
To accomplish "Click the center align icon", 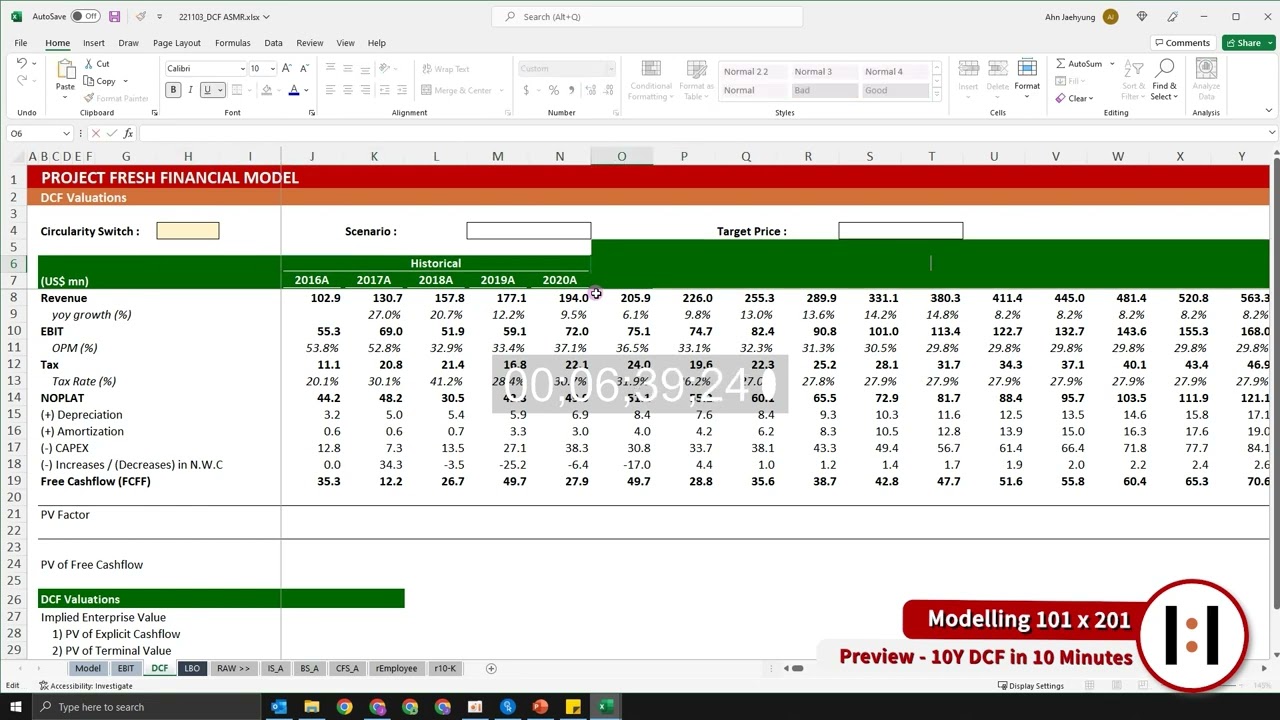I will click(347, 90).
